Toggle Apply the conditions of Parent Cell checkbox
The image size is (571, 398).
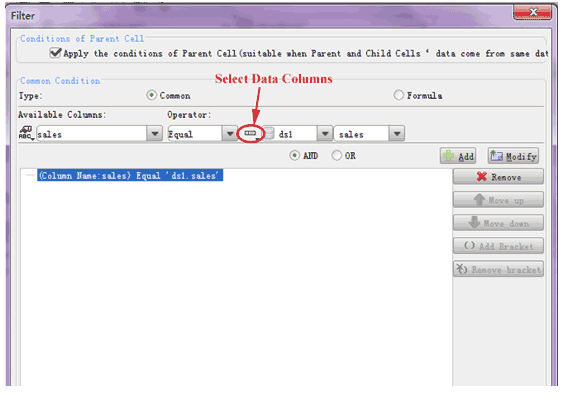[55, 53]
